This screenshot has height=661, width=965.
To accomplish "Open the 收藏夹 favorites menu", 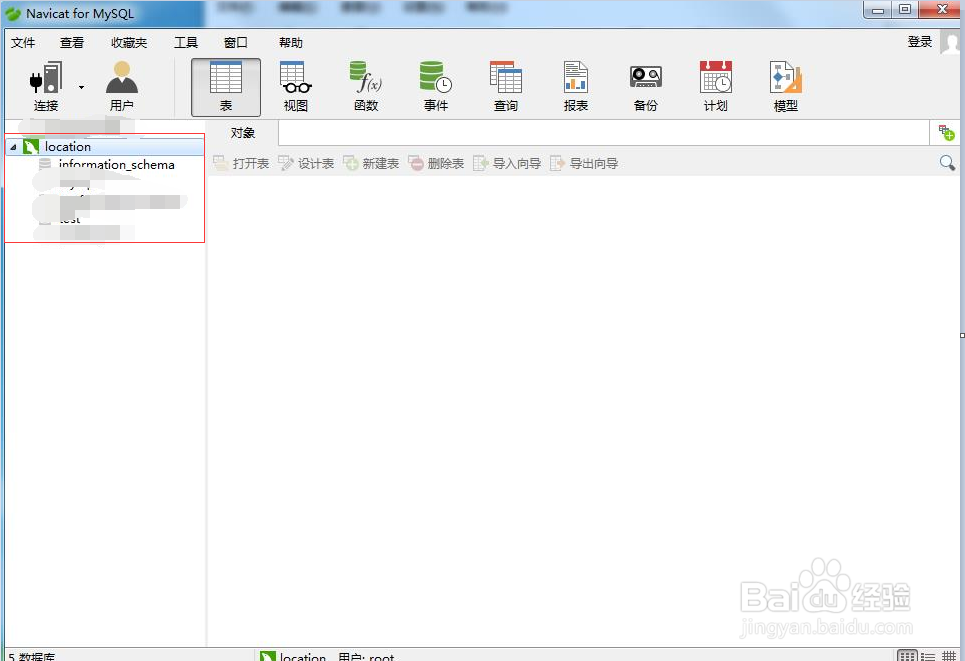I will pyautogui.click(x=129, y=42).
